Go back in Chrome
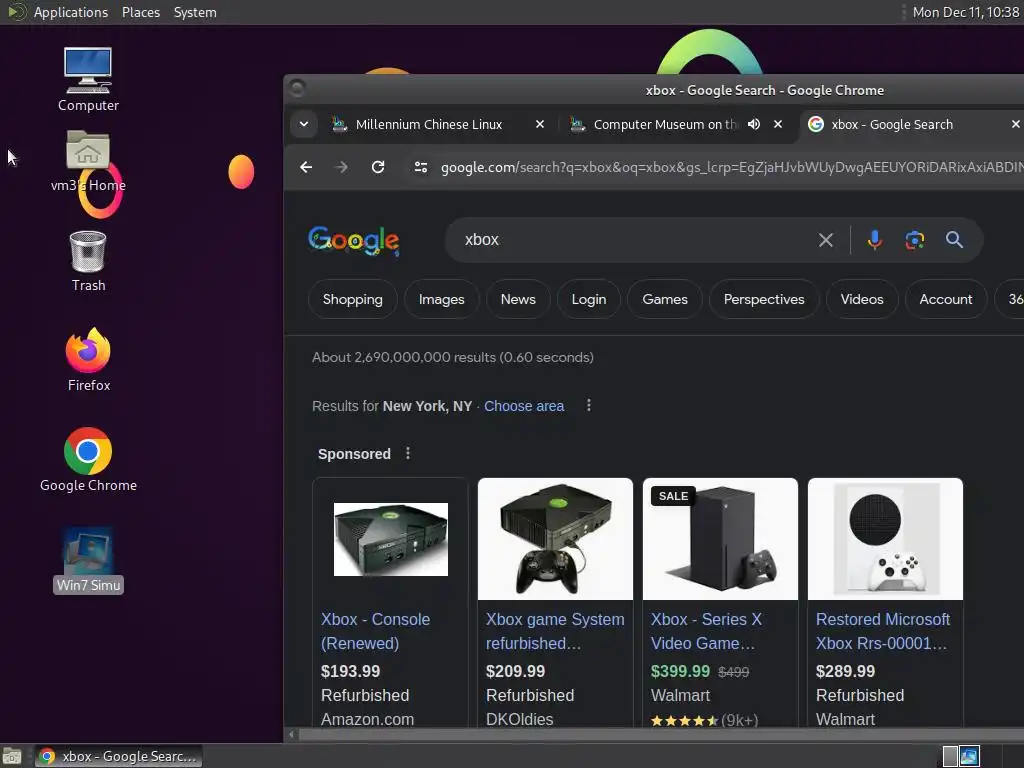The image size is (1024, 768). point(306,167)
